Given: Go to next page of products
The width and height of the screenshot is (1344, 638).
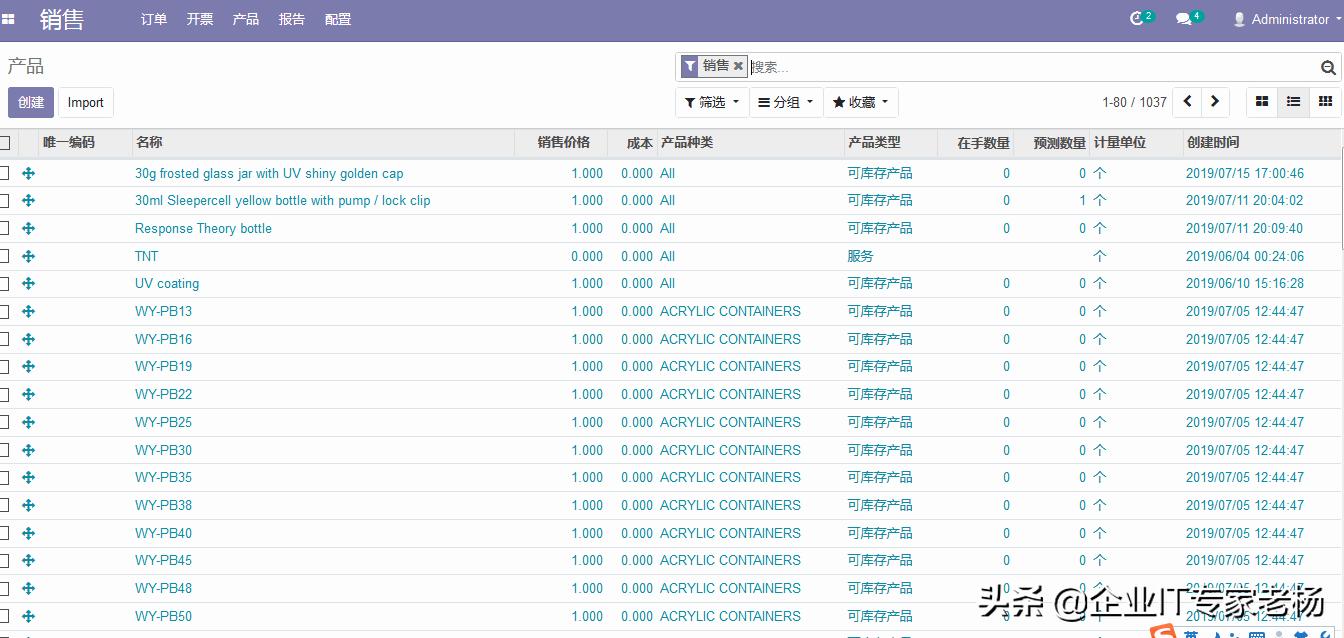Looking at the screenshot, I should coord(1215,102).
